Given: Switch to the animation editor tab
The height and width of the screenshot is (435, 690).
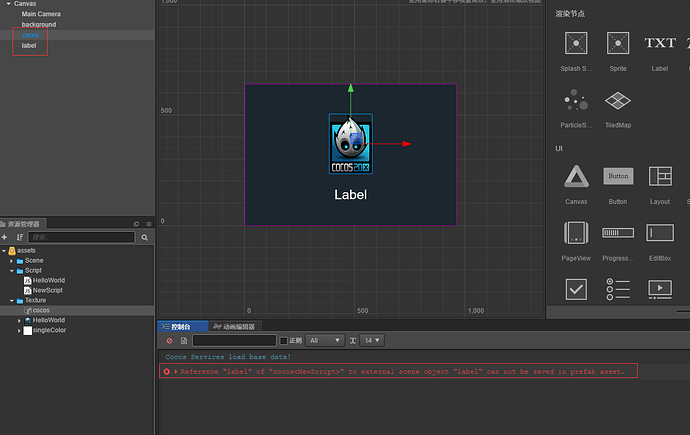Looking at the screenshot, I should tap(235, 326).
